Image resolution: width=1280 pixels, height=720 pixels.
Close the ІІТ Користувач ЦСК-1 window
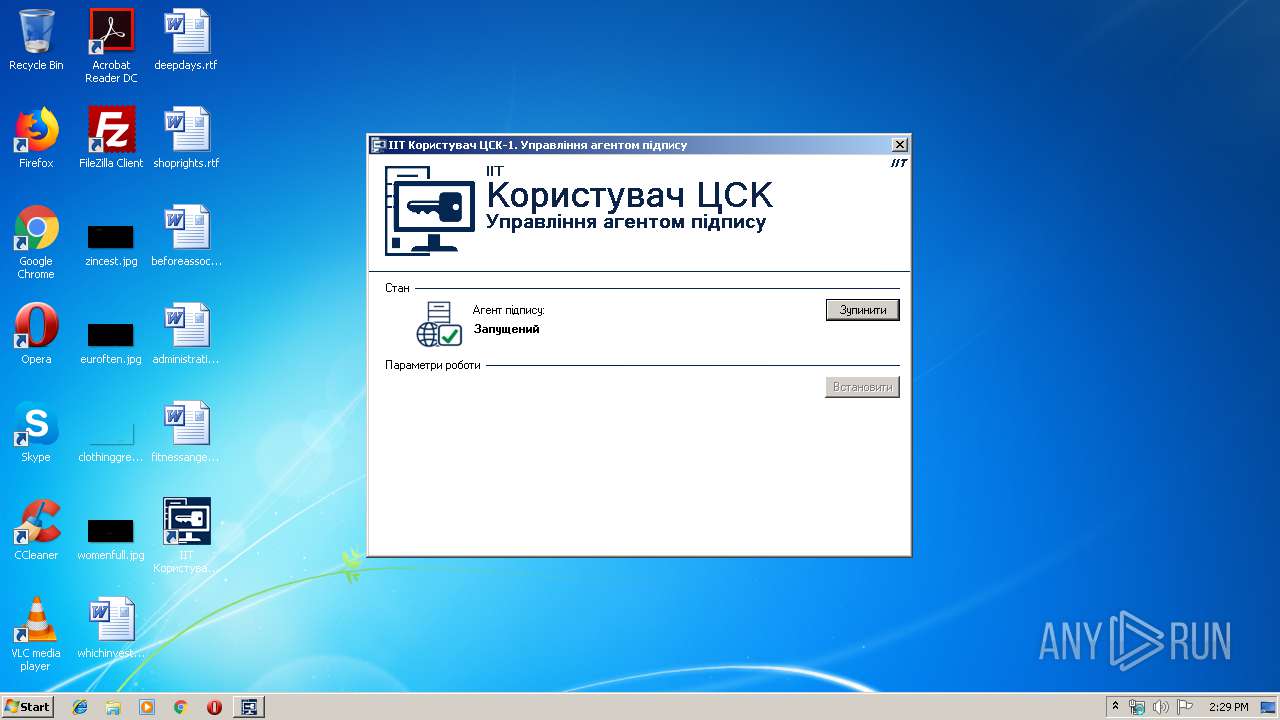899,145
